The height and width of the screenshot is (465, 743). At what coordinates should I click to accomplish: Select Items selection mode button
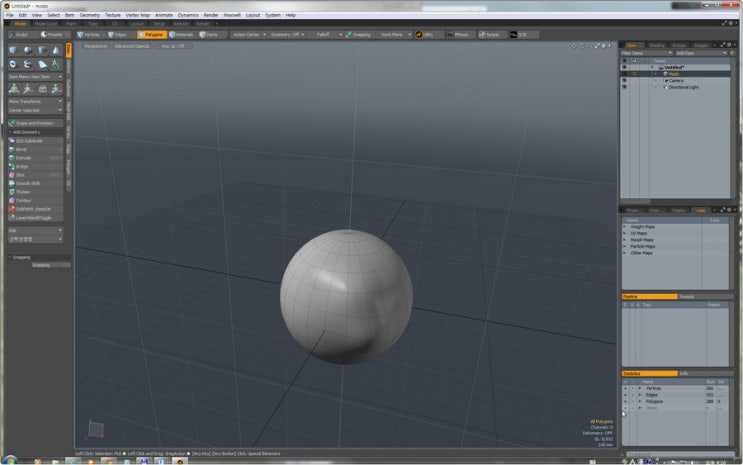tap(209, 35)
